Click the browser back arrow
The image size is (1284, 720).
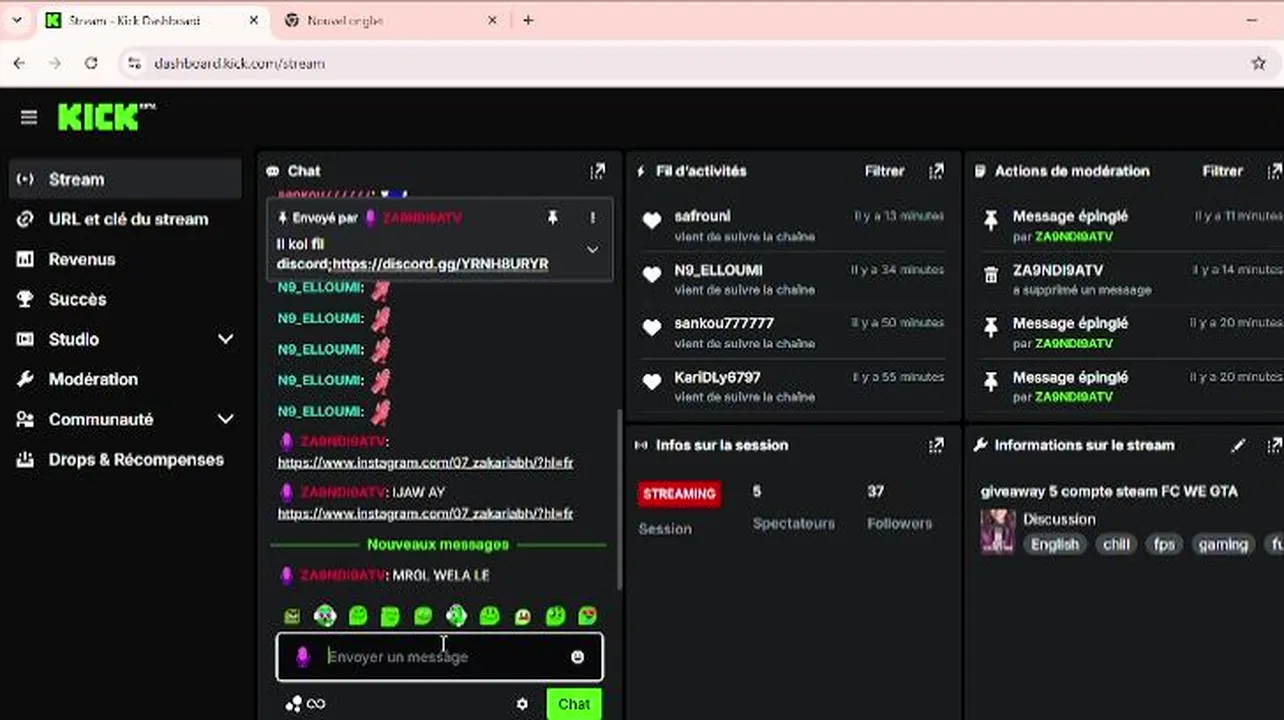pyautogui.click(x=19, y=63)
